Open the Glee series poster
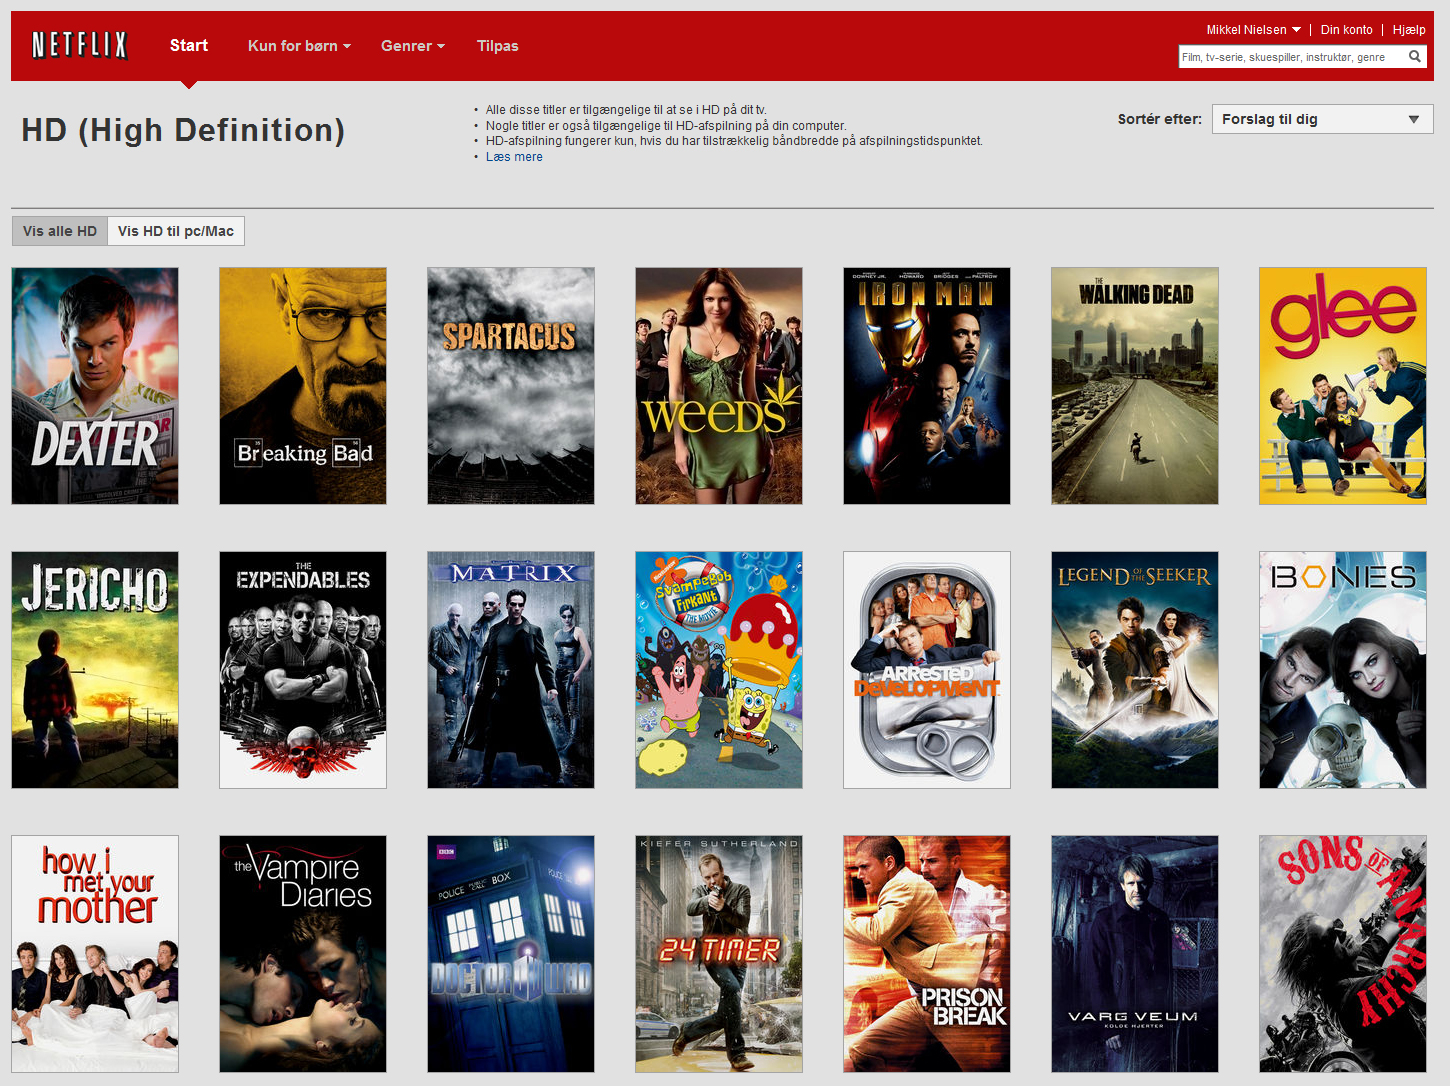The image size is (1450, 1086). click(1343, 386)
